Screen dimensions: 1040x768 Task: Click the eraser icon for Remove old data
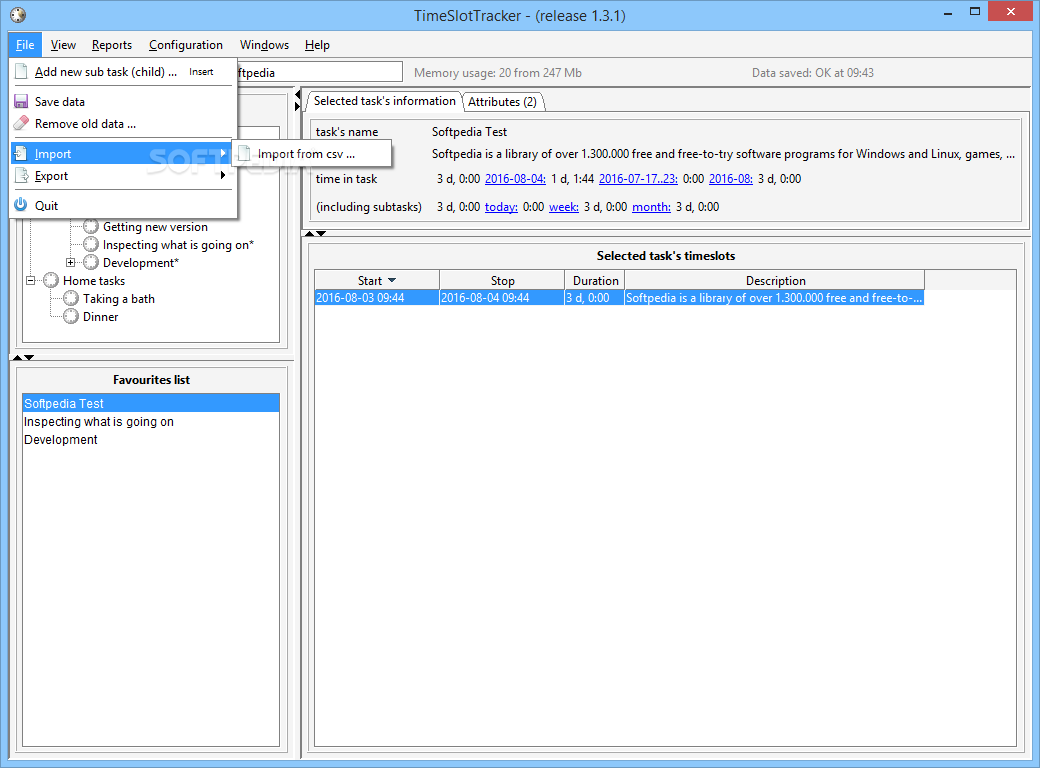coord(21,123)
